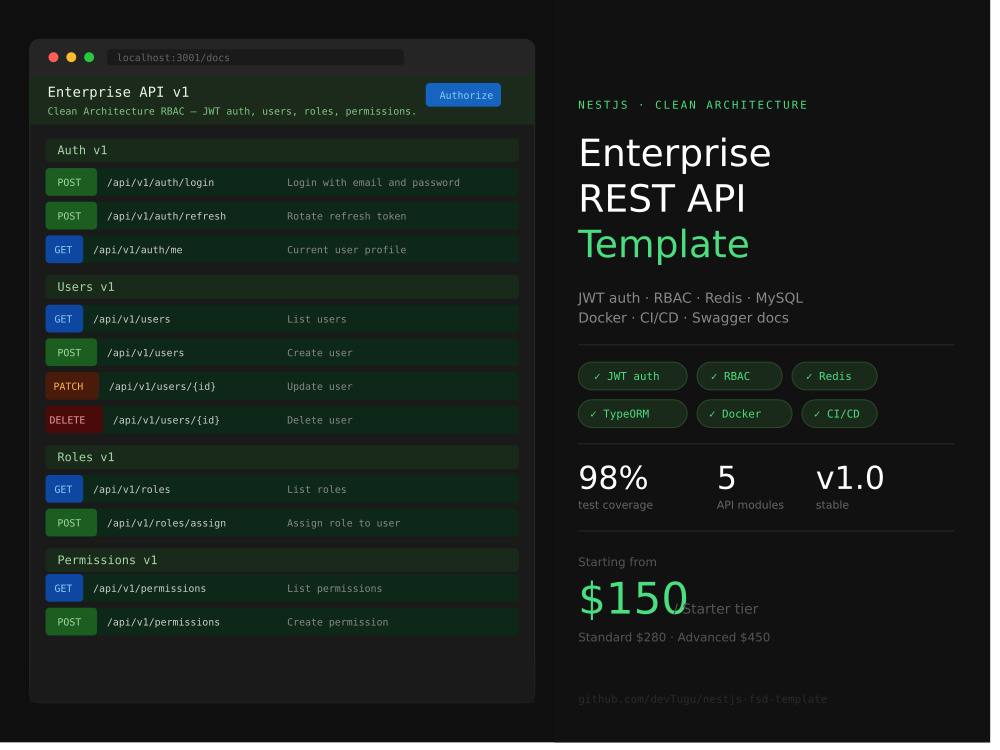Minimize the docs window with the yellow button

[x=72, y=58]
